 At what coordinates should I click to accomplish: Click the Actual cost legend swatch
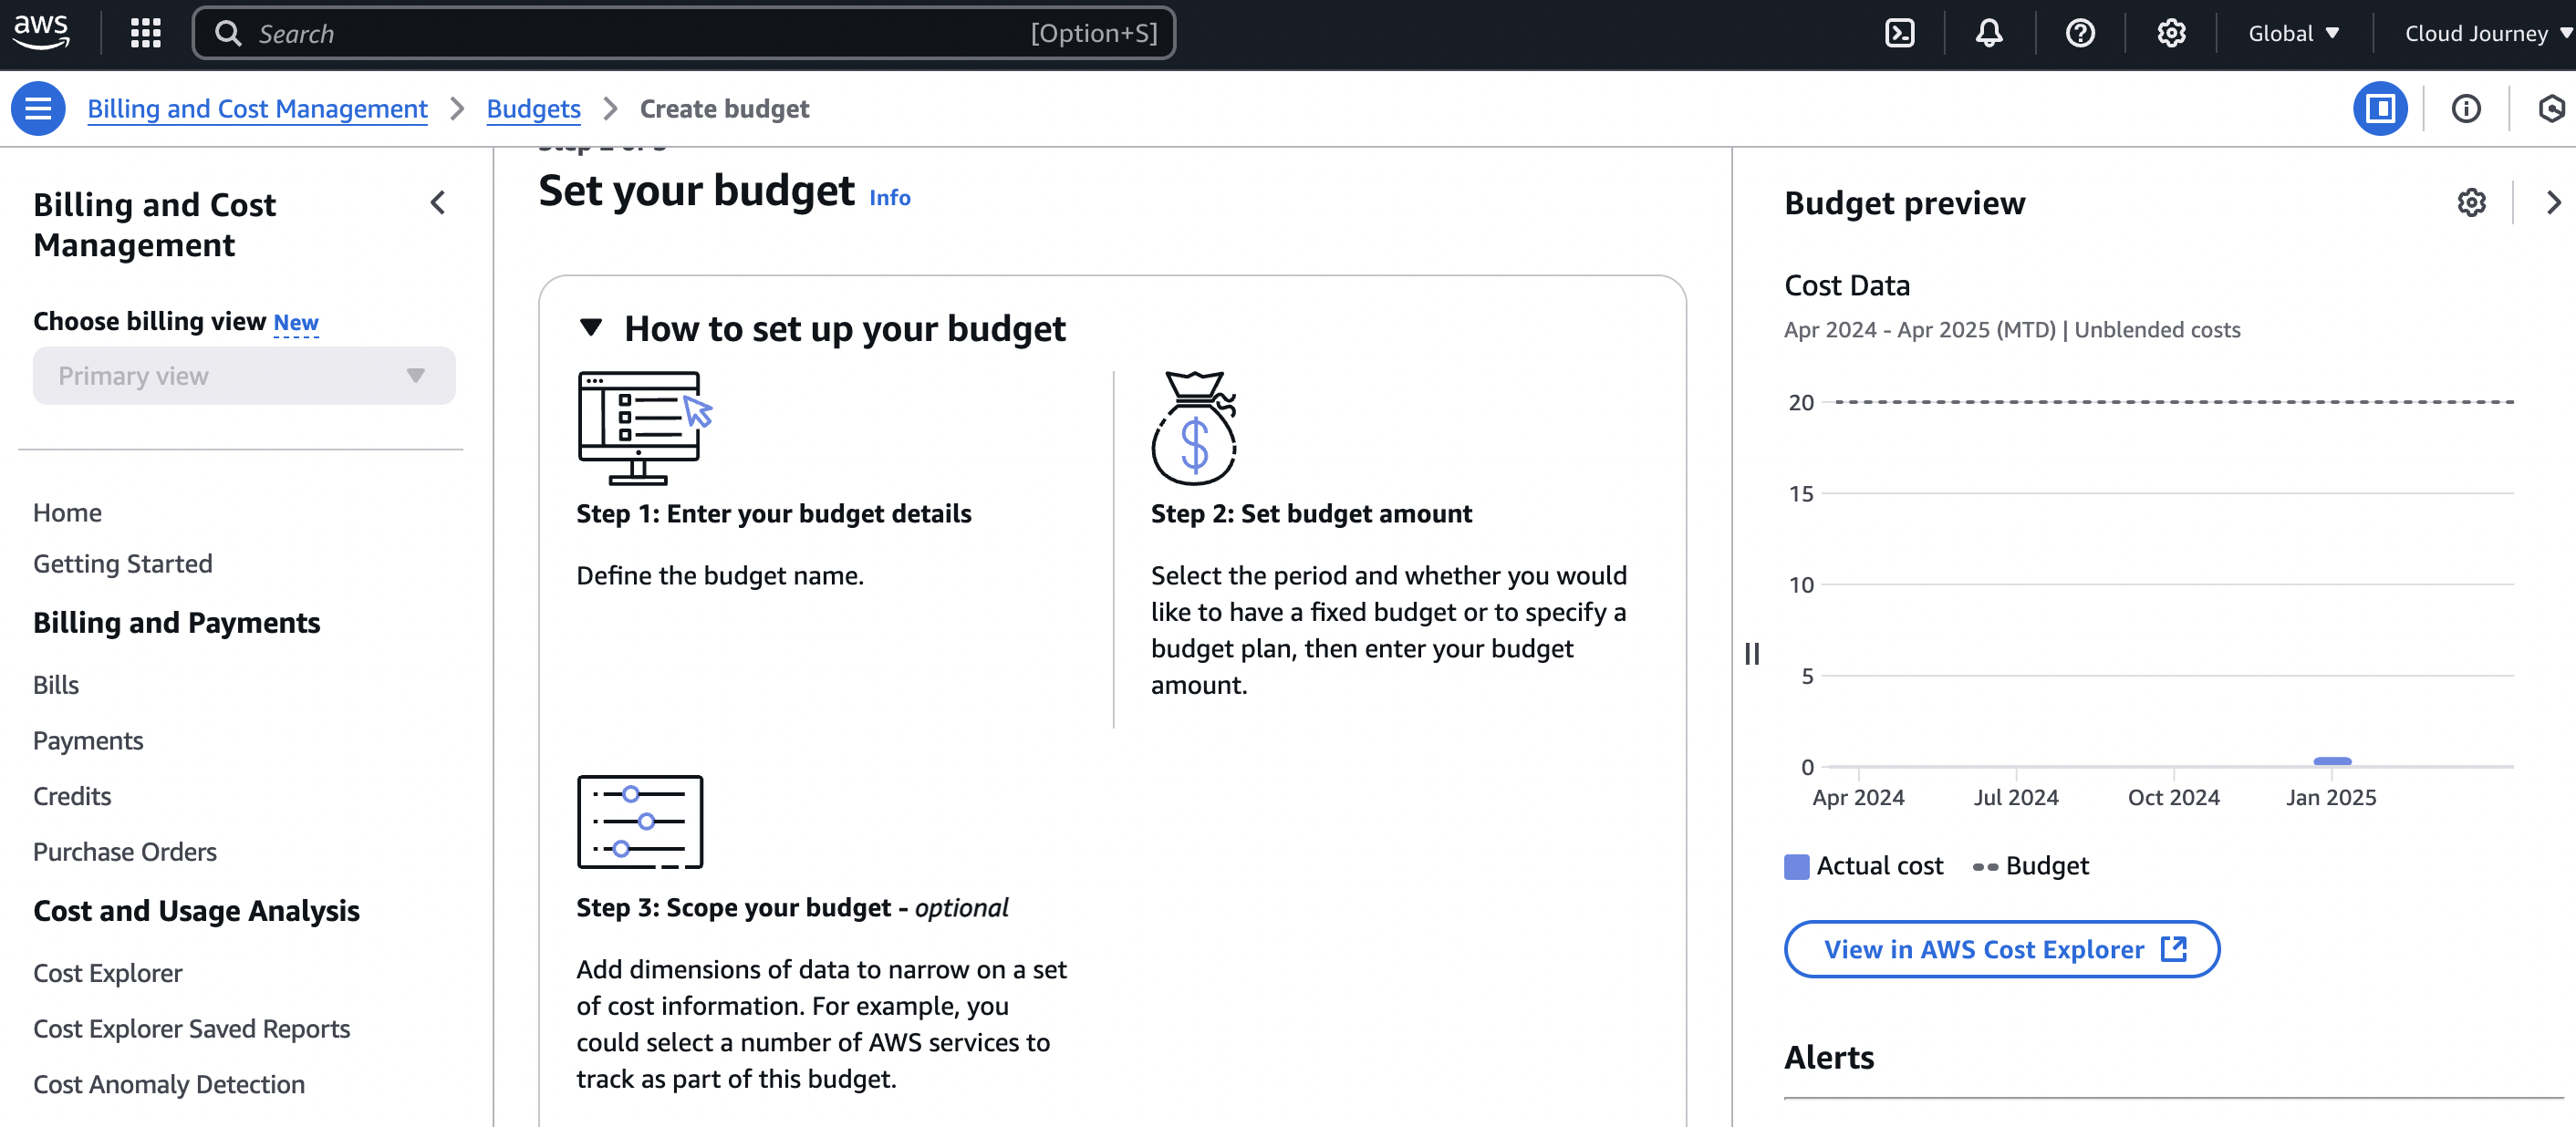[1796, 866]
